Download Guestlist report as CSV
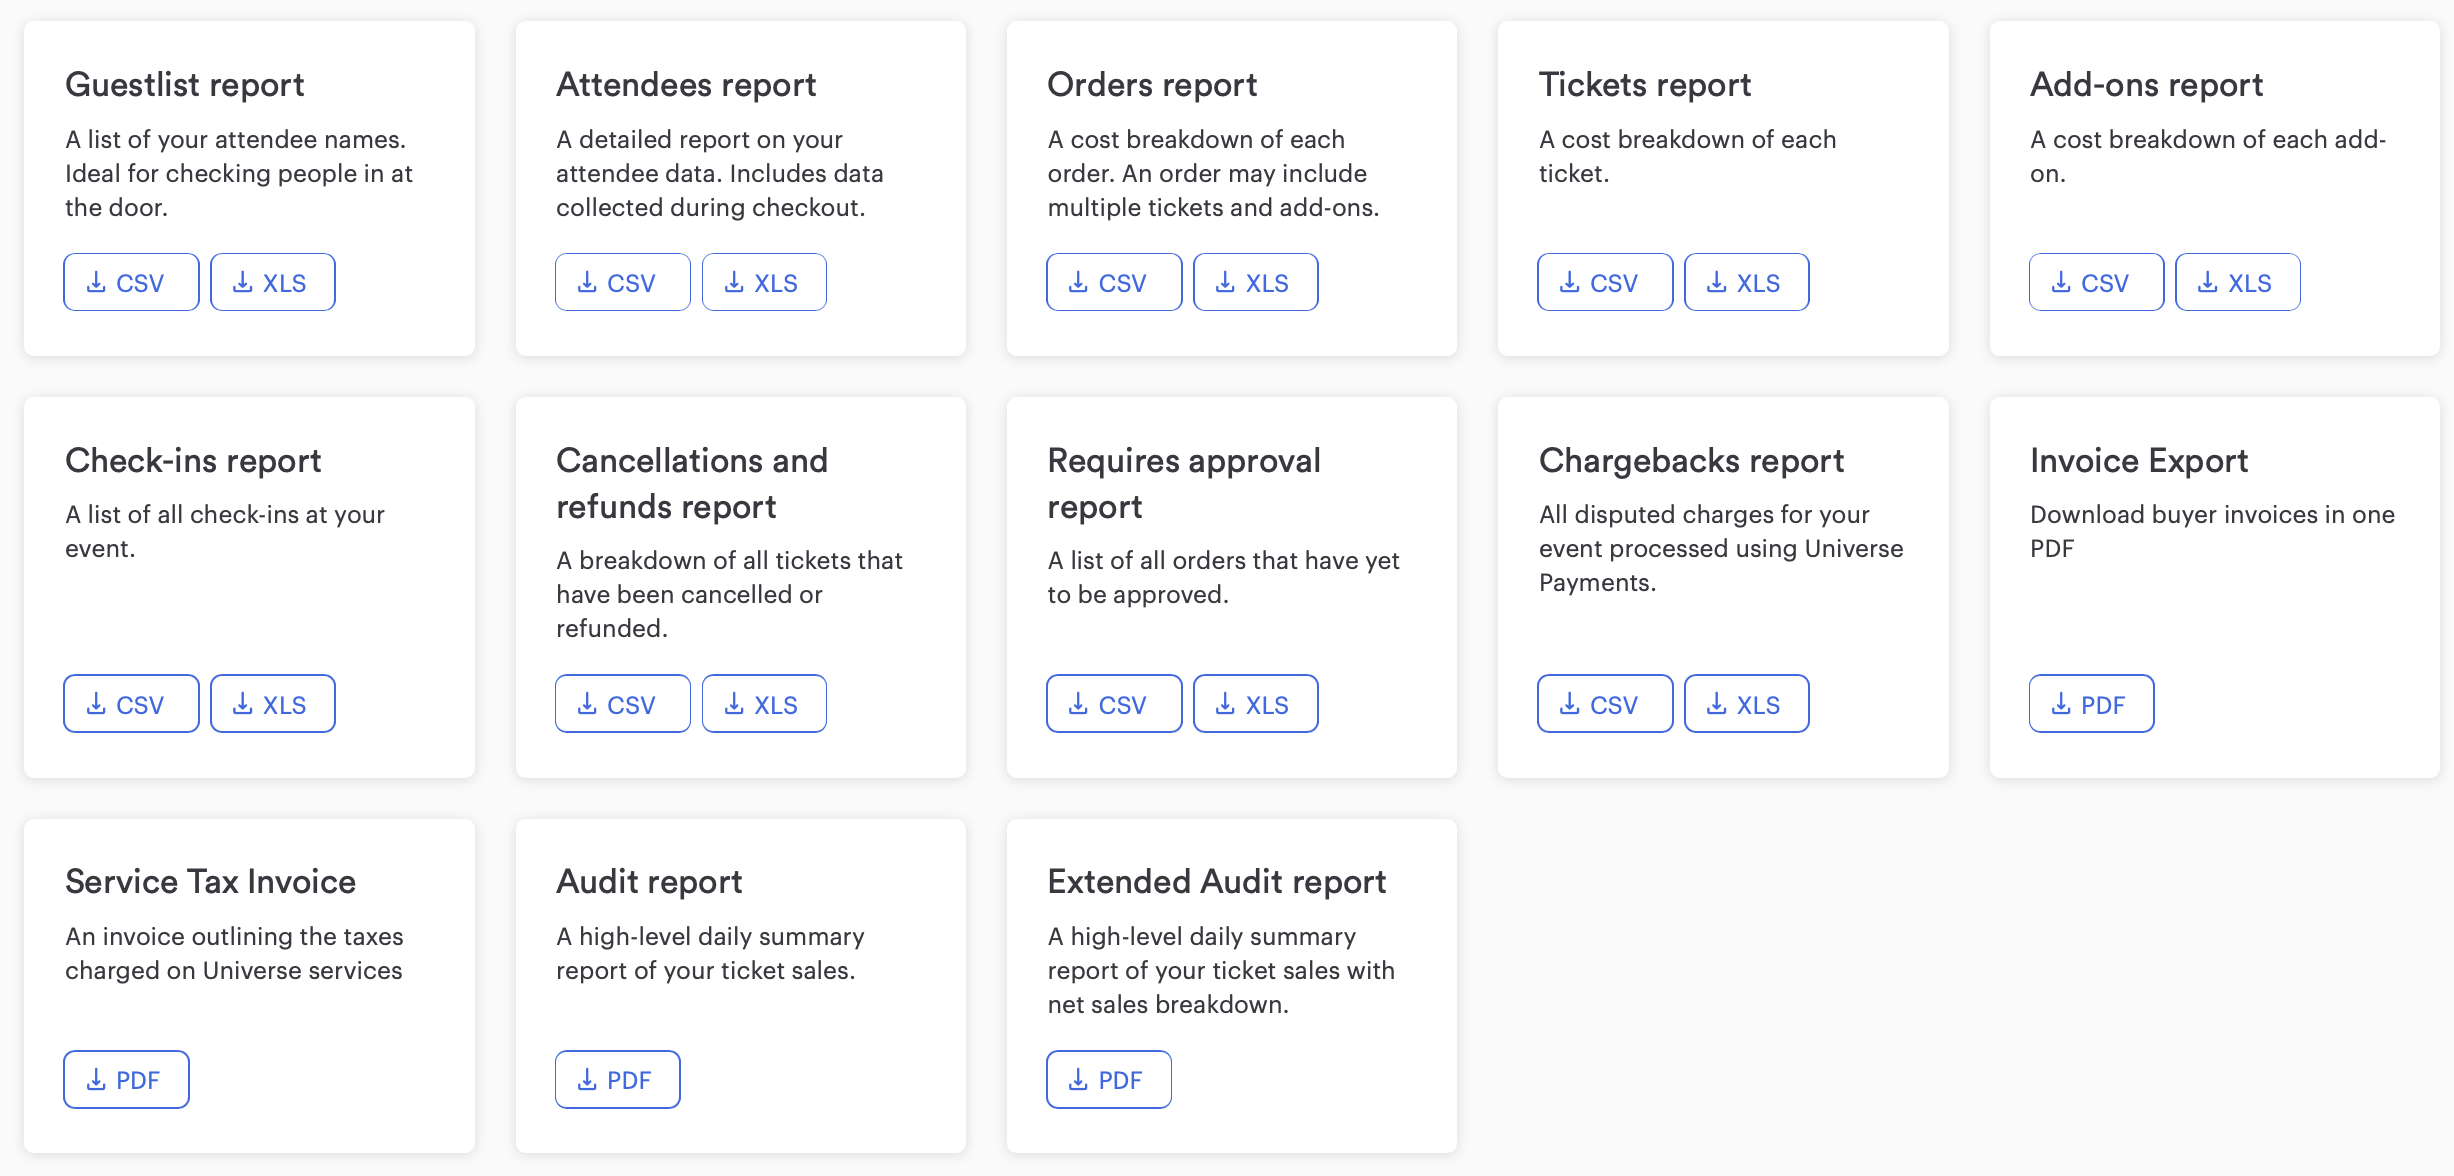Screen dimensions: 2454x1176 pos(131,283)
